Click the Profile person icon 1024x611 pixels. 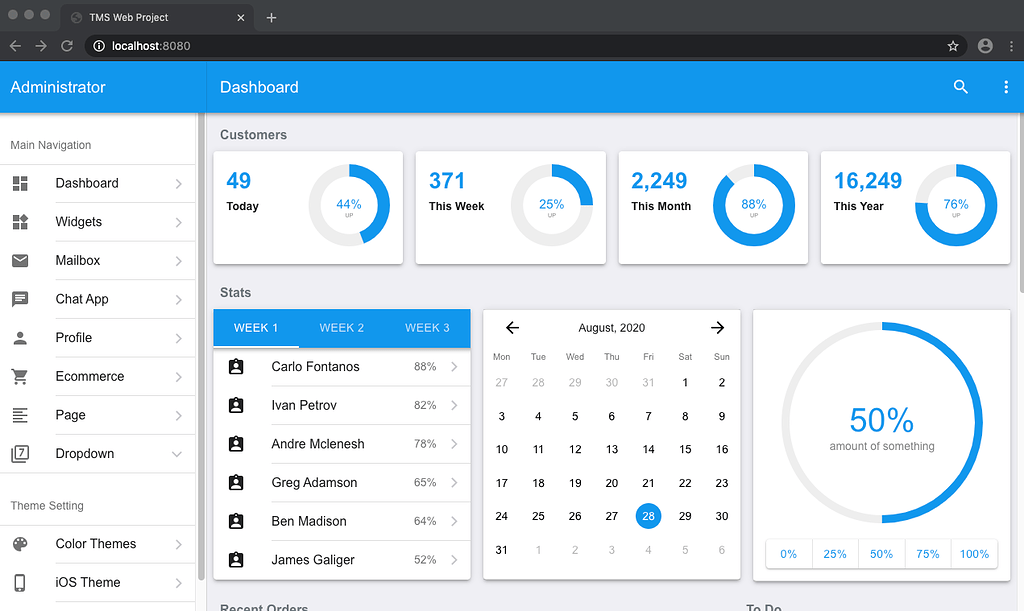tap(22, 338)
